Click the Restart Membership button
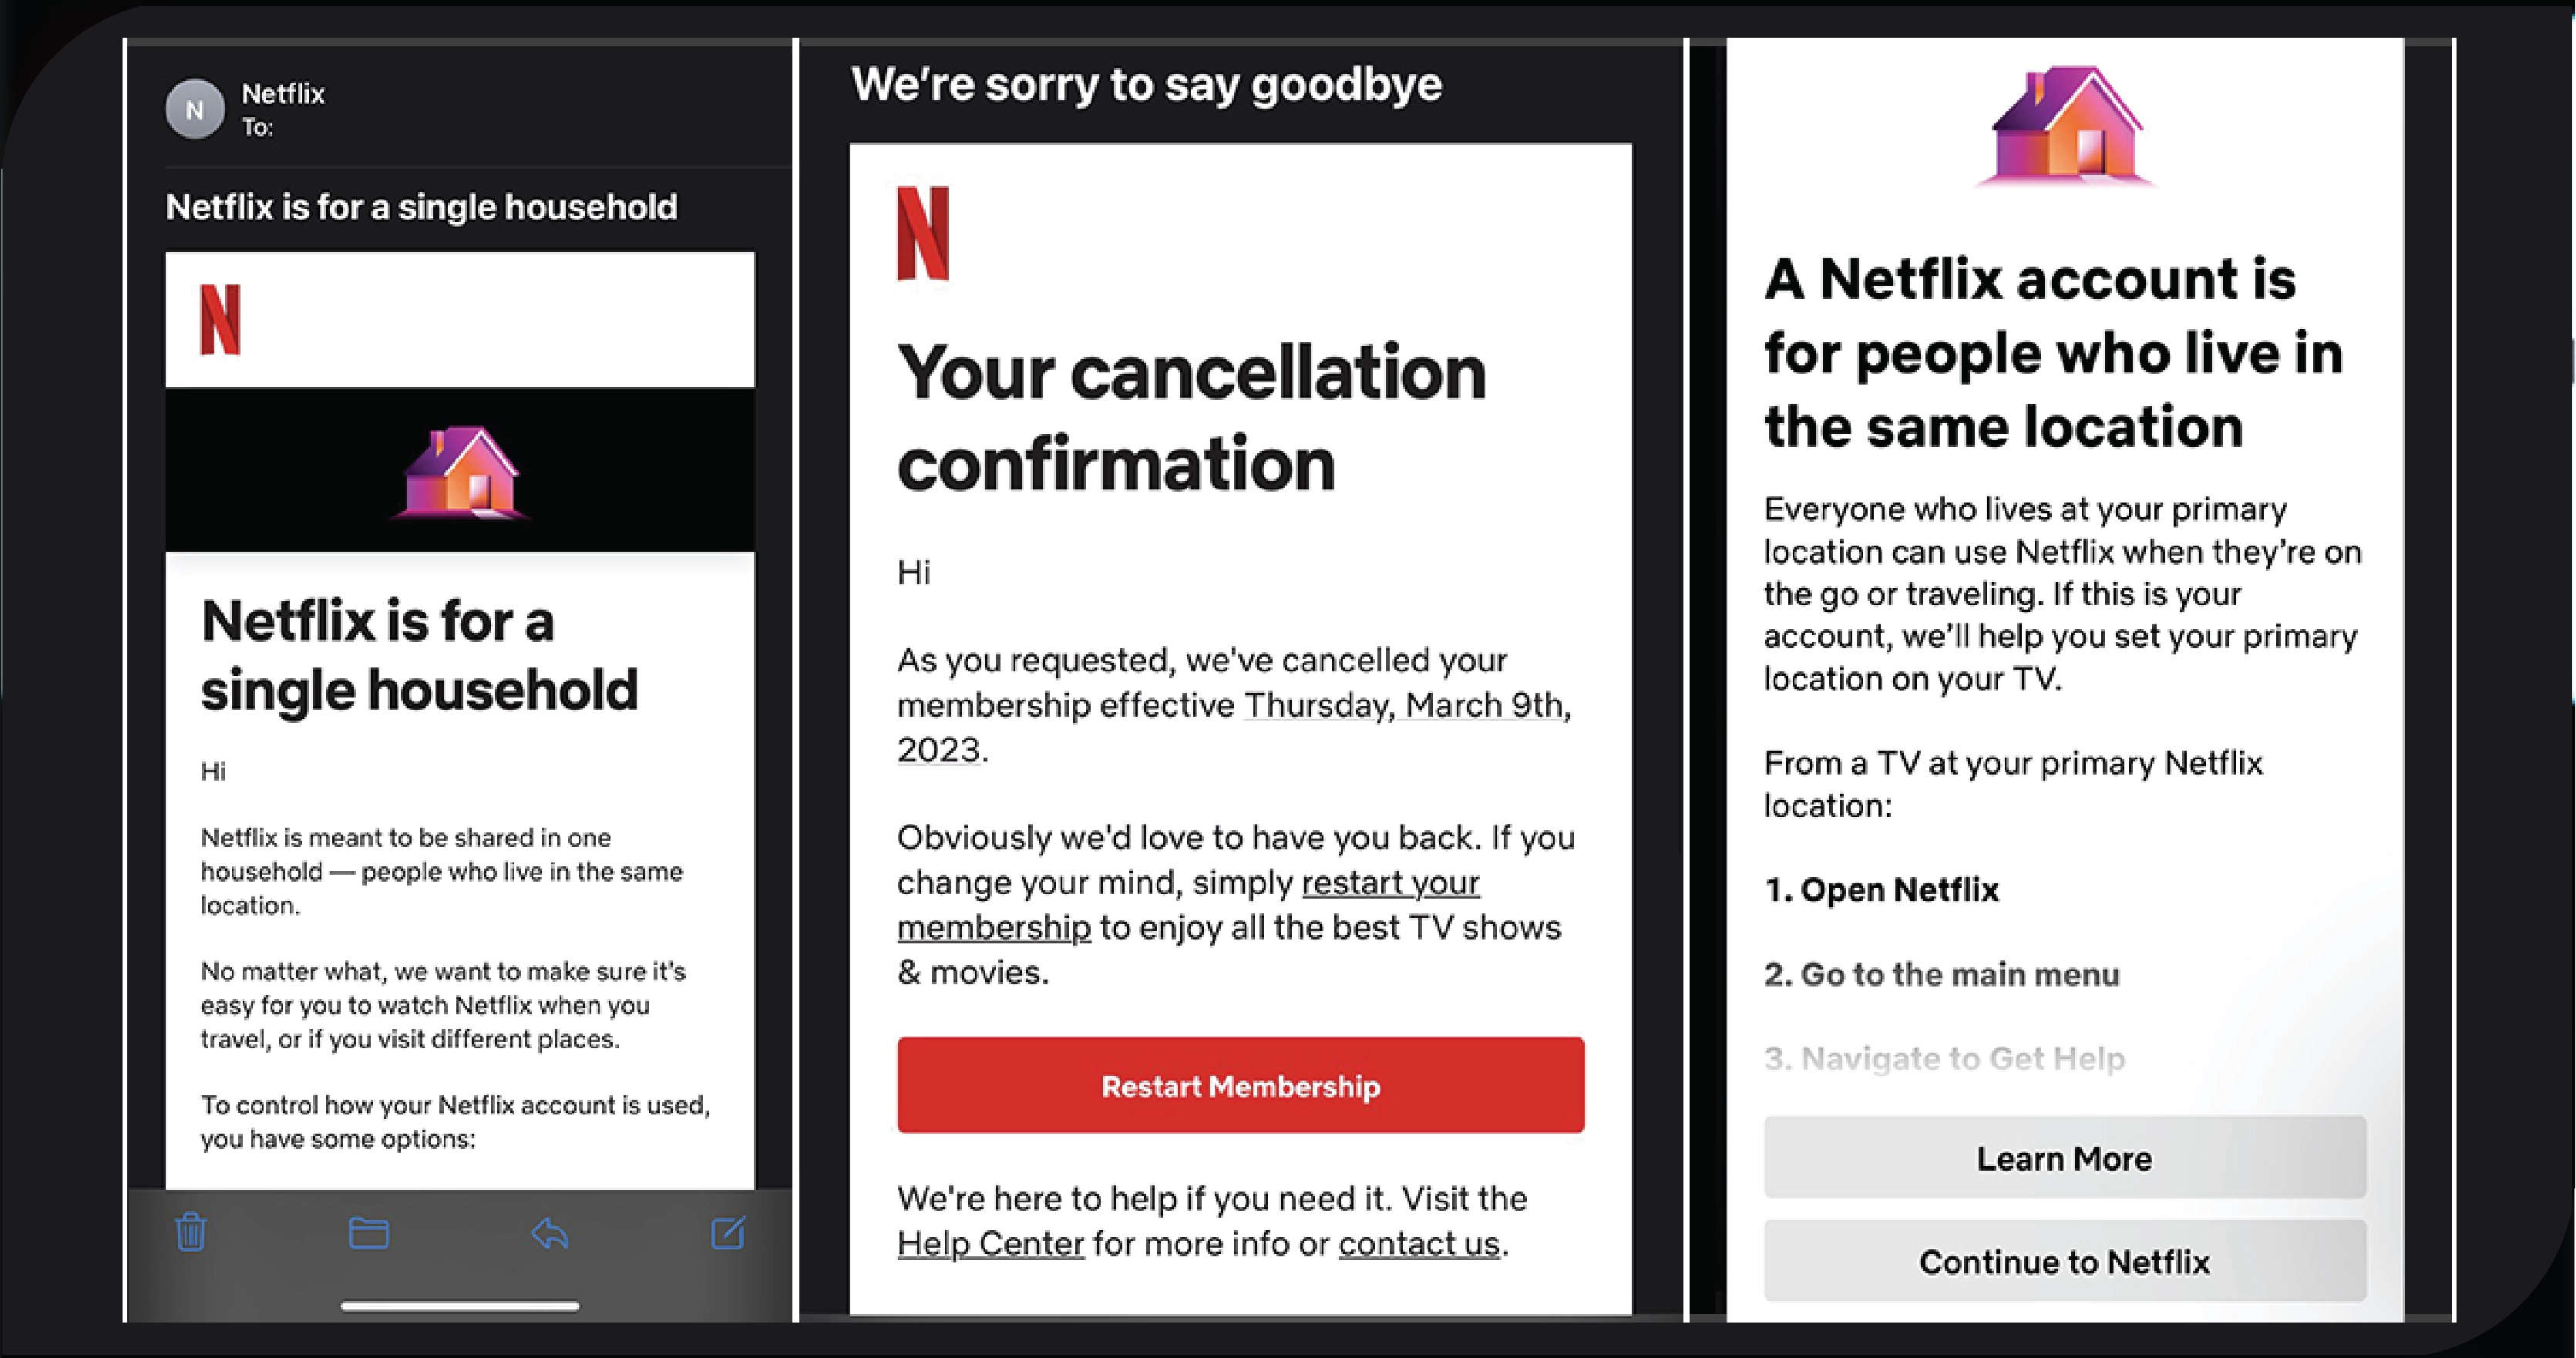This screenshot has height=1358, width=2576. (x=1240, y=1086)
